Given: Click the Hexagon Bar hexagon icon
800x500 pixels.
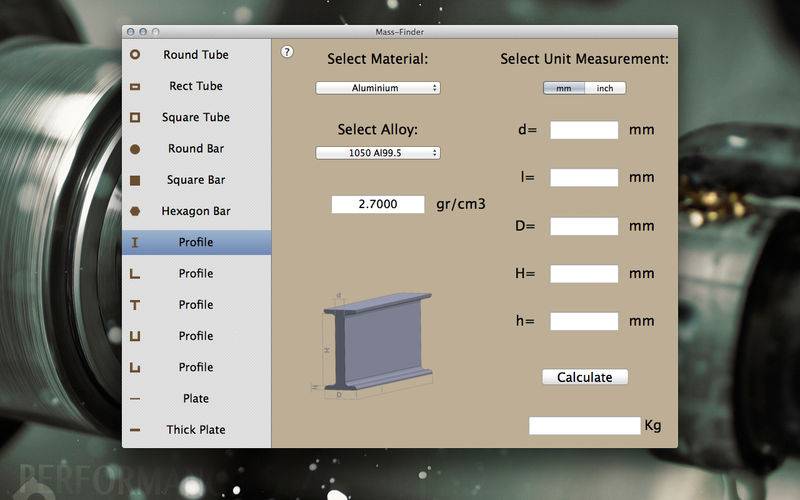Looking at the screenshot, I should [x=135, y=211].
